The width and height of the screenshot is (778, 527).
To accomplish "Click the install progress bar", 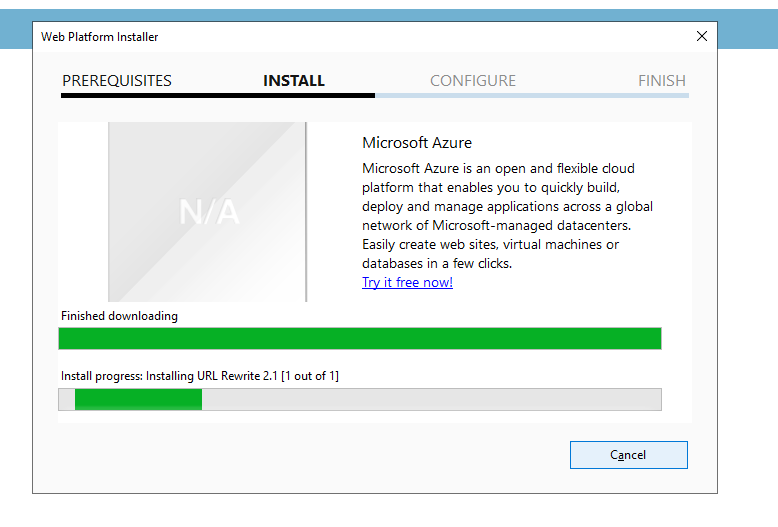I will 360,399.
